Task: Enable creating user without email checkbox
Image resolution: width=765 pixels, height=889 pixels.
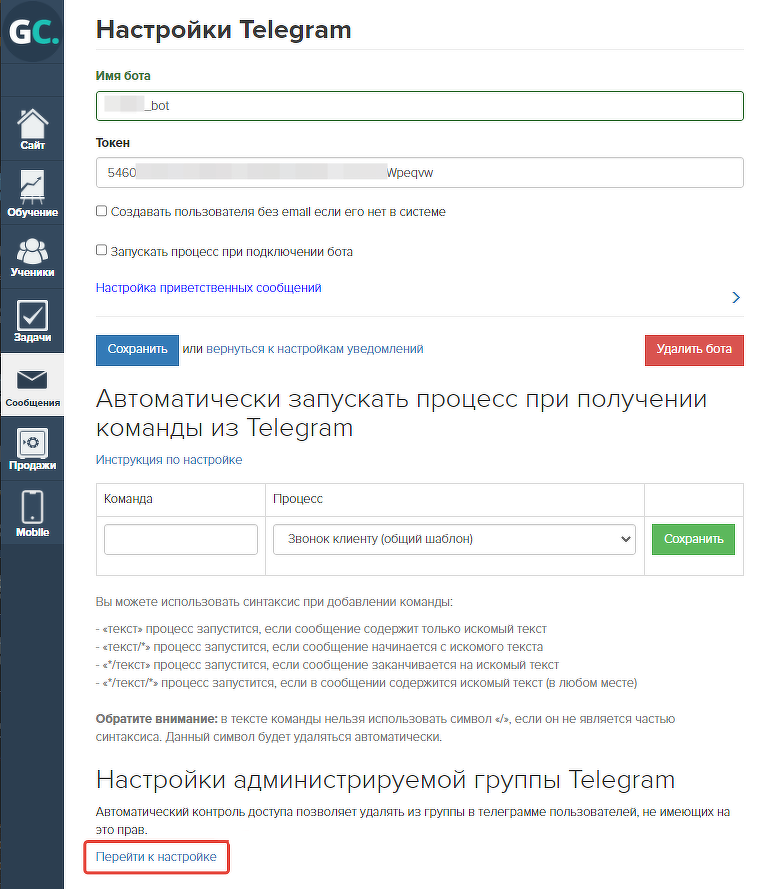Action: click(x=102, y=211)
